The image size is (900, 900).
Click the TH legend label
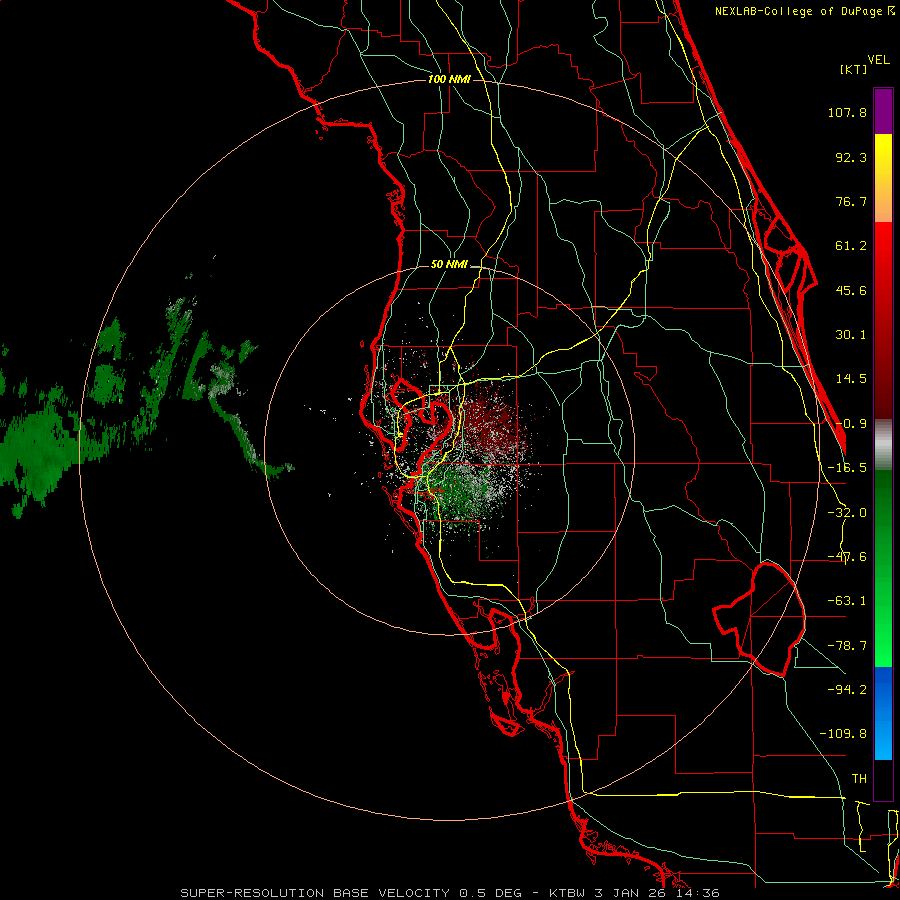859,779
